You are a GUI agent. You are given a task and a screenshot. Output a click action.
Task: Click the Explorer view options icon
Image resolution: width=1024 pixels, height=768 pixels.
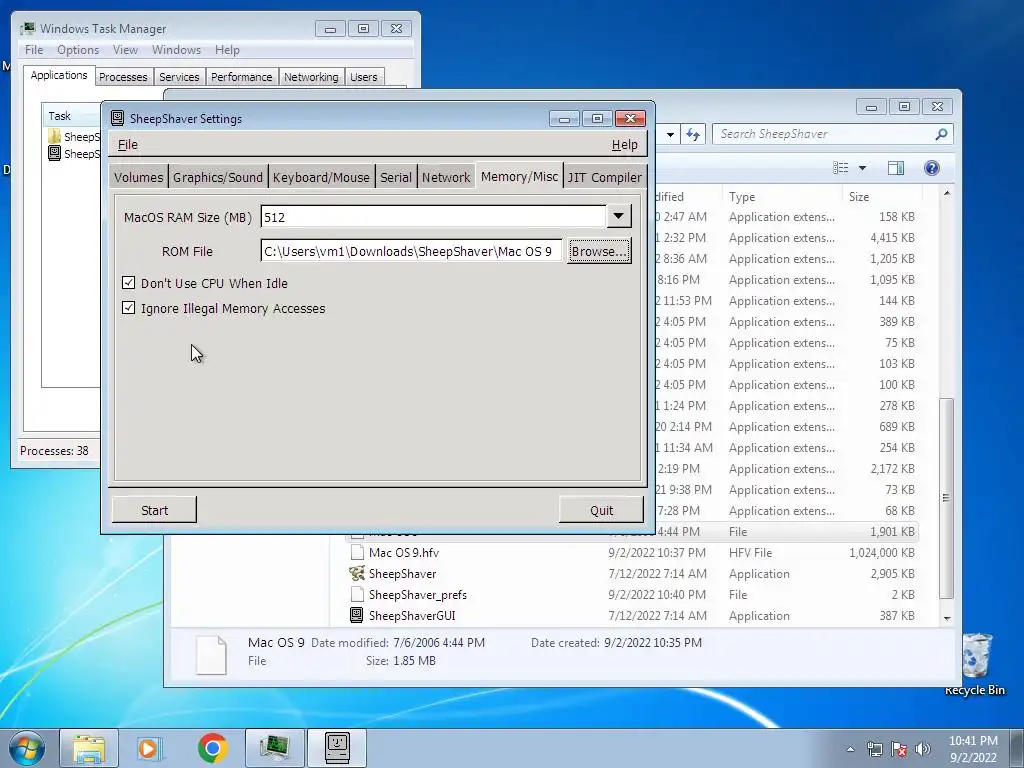click(840, 168)
